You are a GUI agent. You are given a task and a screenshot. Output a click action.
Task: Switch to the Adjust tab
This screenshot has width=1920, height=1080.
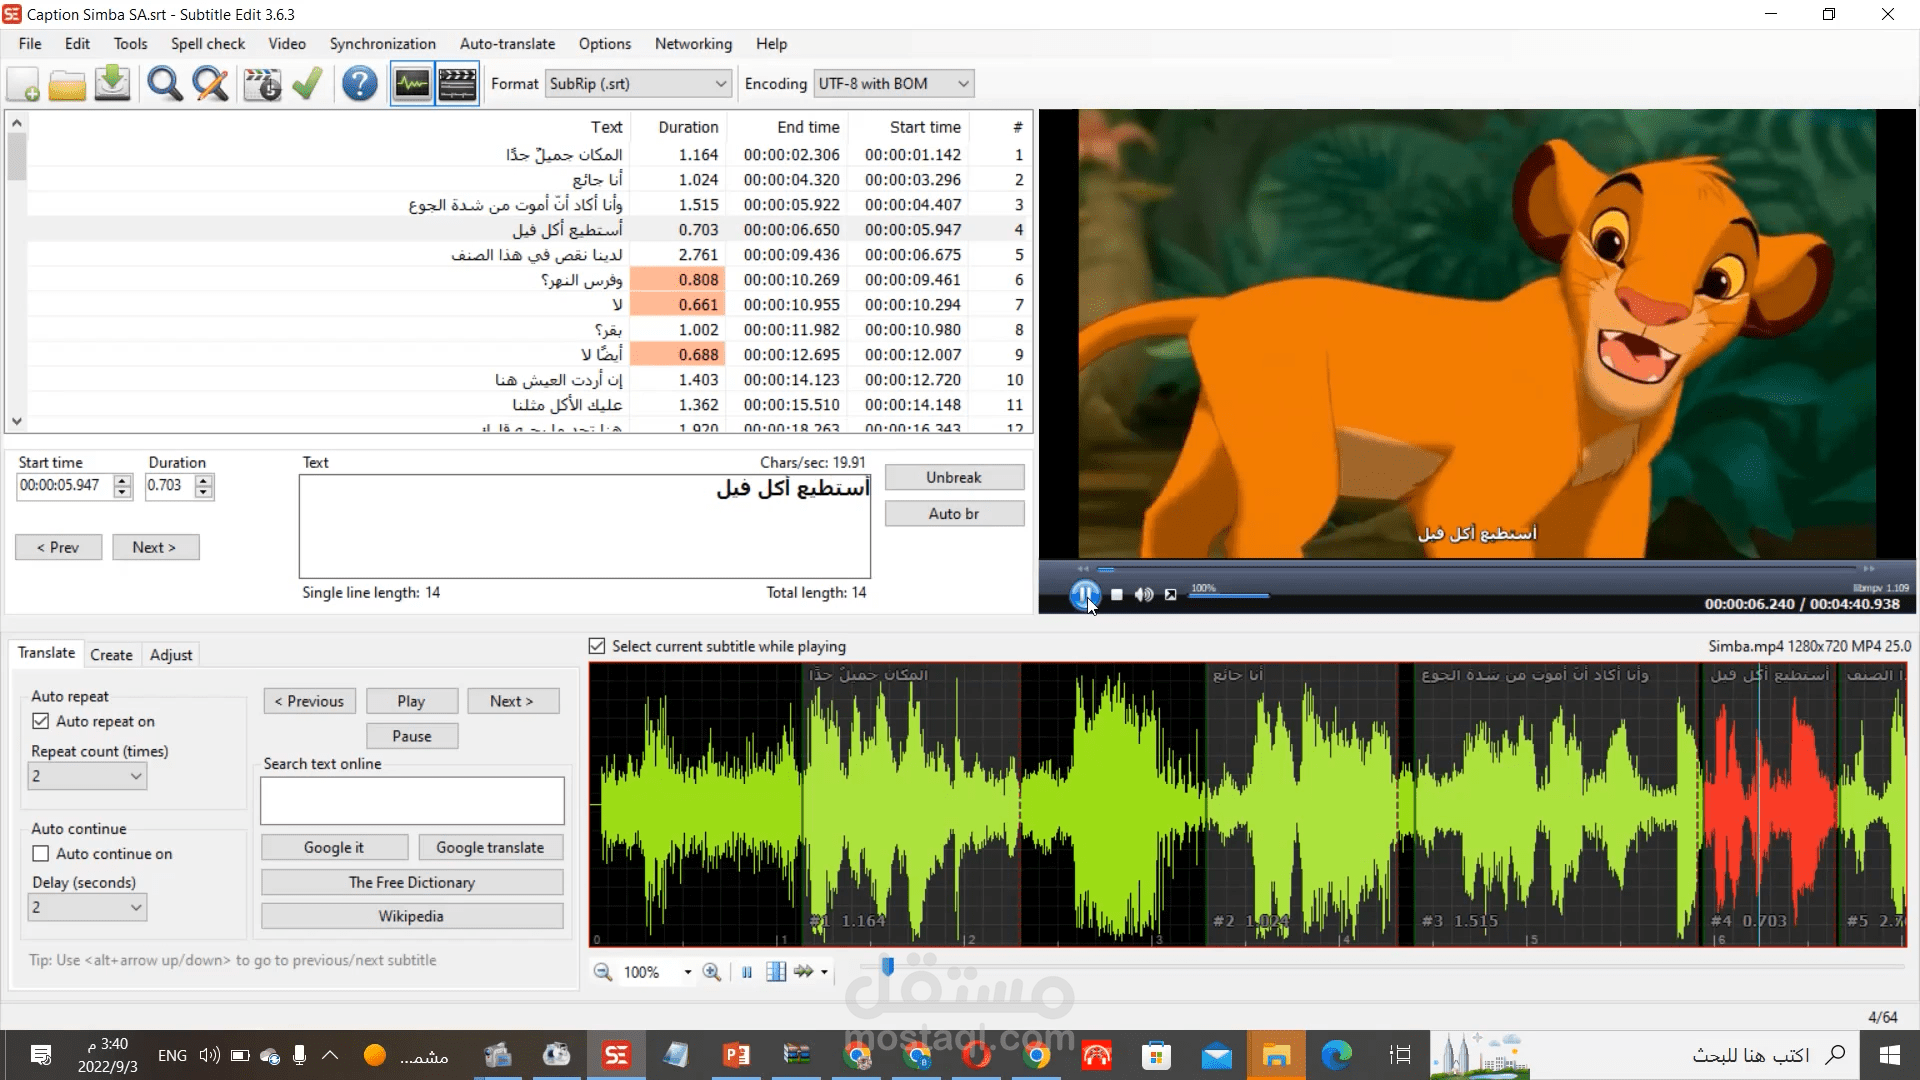171,655
